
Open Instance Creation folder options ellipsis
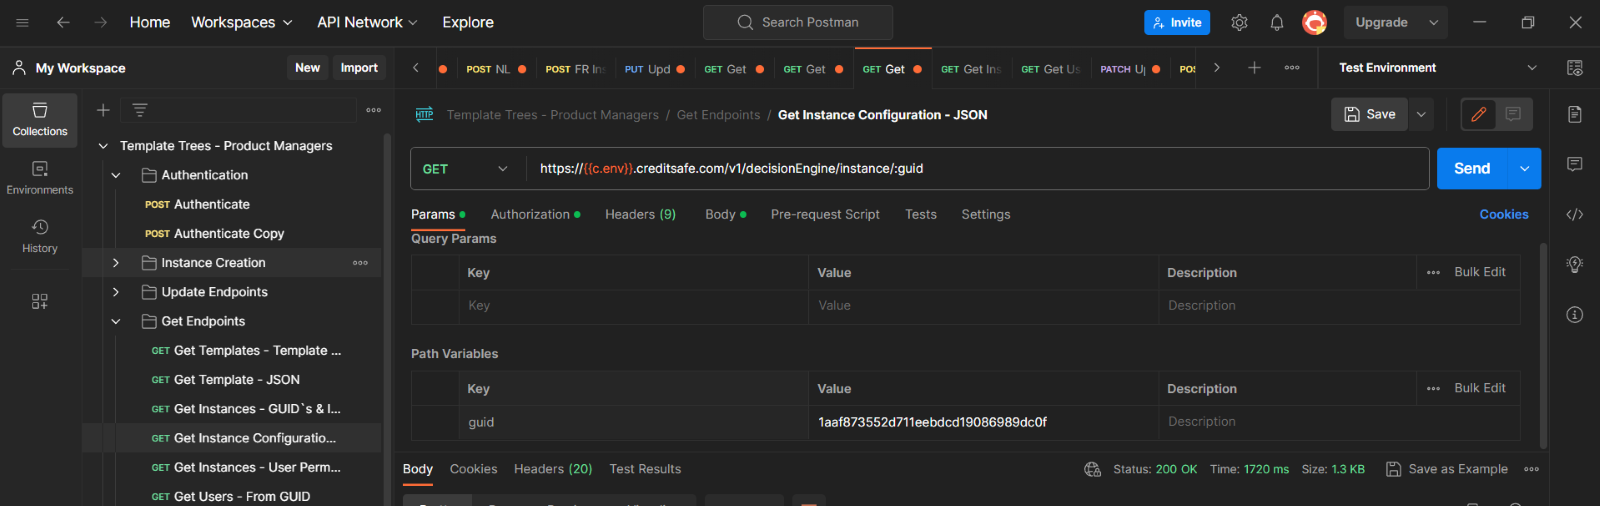pyautogui.click(x=360, y=263)
